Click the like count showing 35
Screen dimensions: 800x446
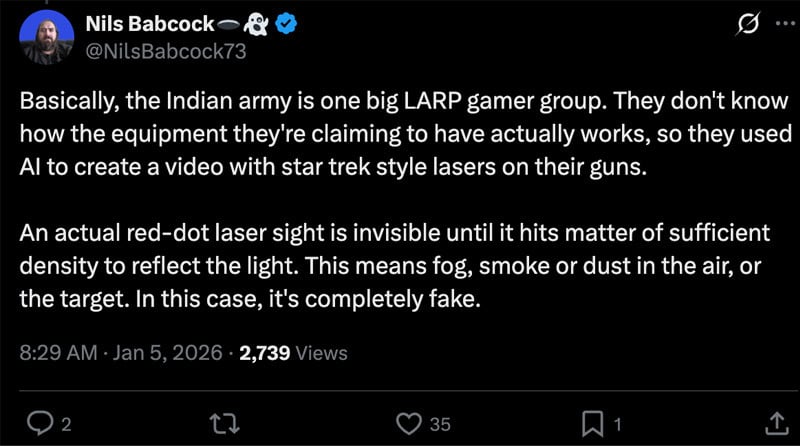click(x=439, y=425)
